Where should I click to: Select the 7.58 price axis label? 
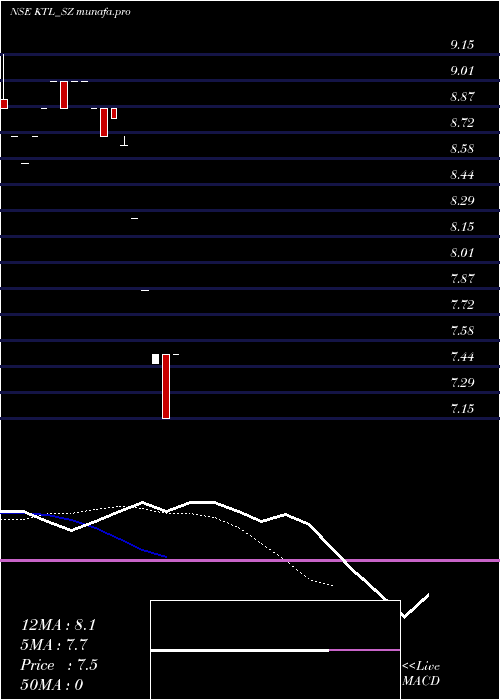[x=462, y=331]
